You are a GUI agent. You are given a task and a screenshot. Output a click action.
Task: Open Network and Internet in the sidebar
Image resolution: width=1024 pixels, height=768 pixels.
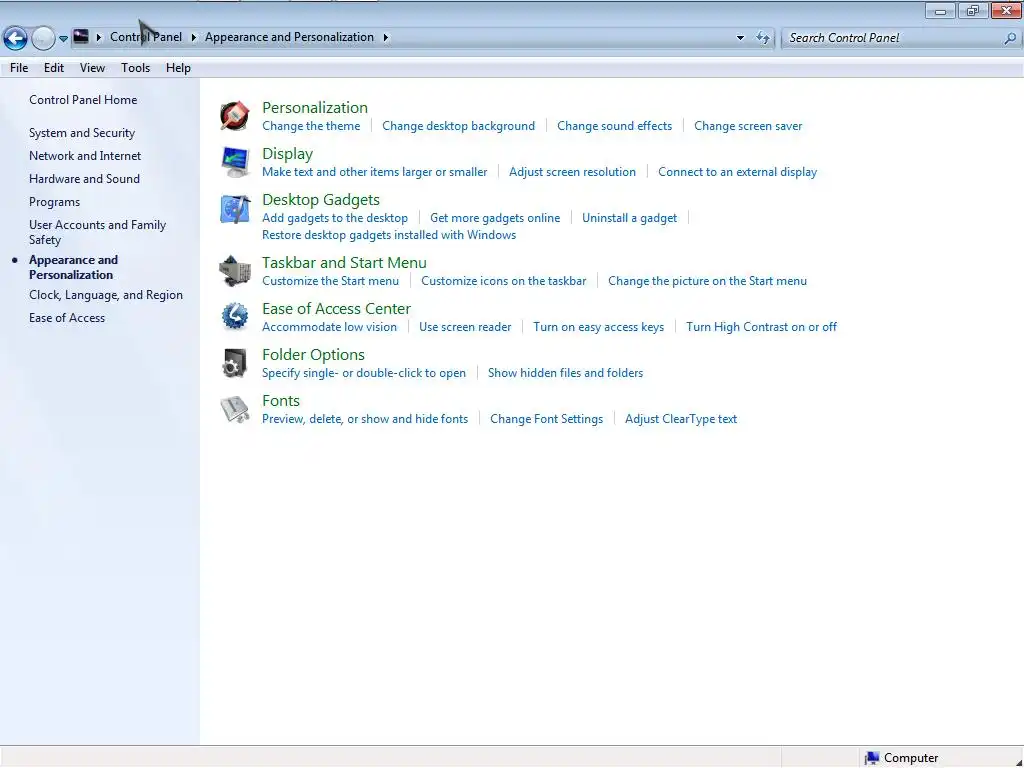coord(85,155)
